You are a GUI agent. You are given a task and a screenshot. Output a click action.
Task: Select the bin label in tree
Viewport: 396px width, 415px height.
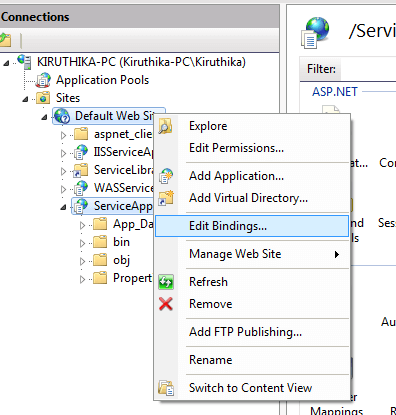121,242
